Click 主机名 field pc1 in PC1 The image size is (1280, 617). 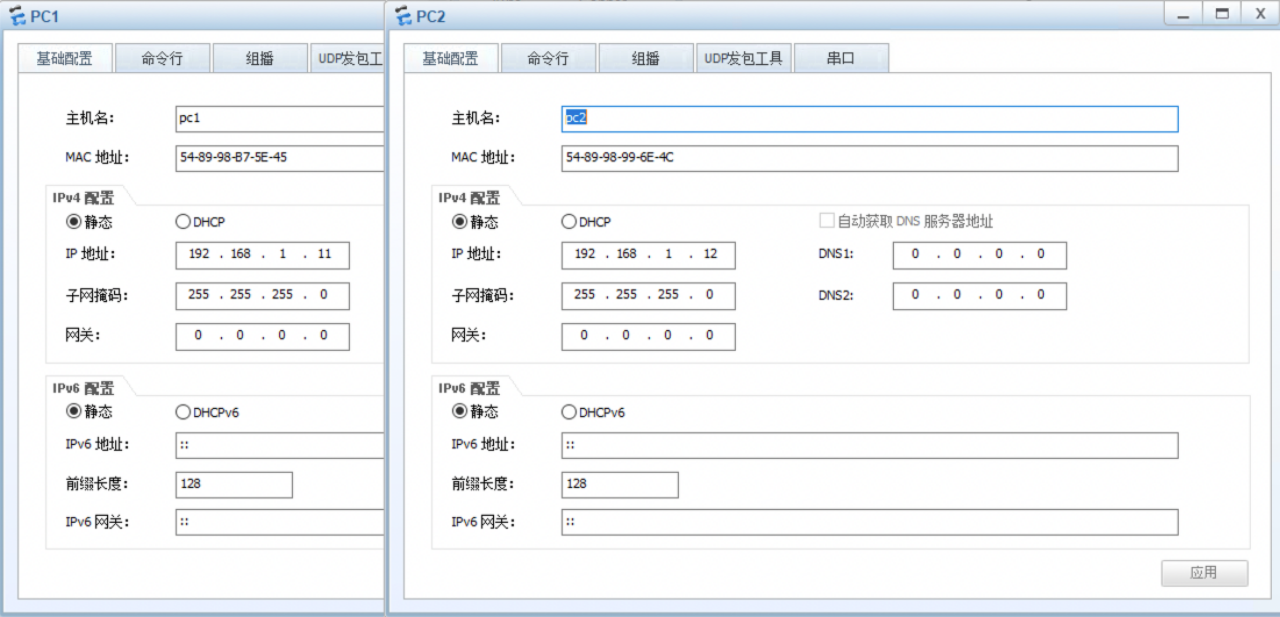pos(280,119)
